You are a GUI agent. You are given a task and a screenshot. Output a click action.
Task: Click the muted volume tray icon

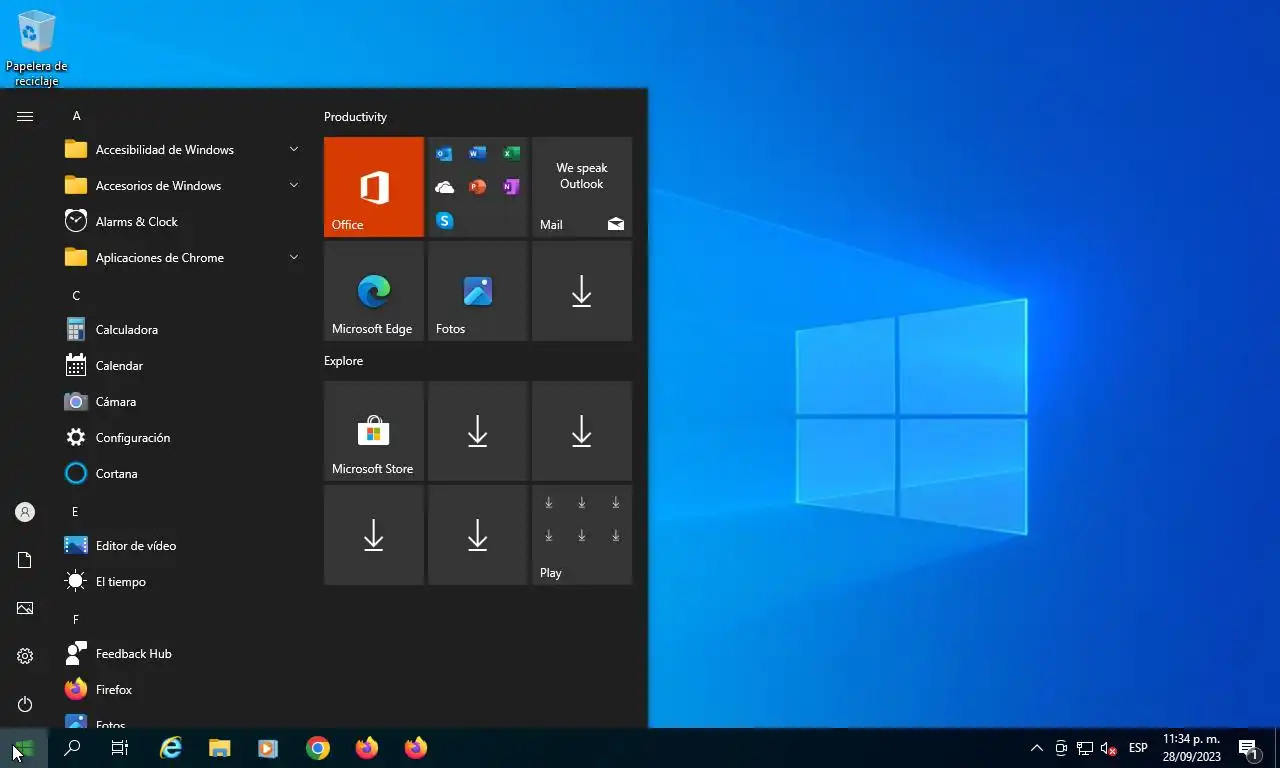(1108, 748)
